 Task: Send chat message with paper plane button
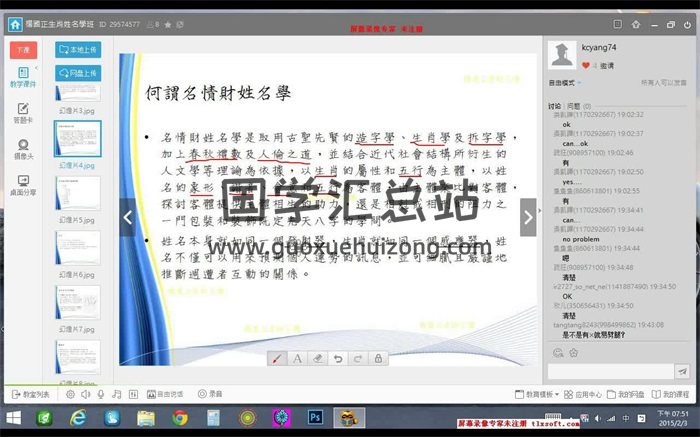[682, 371]
